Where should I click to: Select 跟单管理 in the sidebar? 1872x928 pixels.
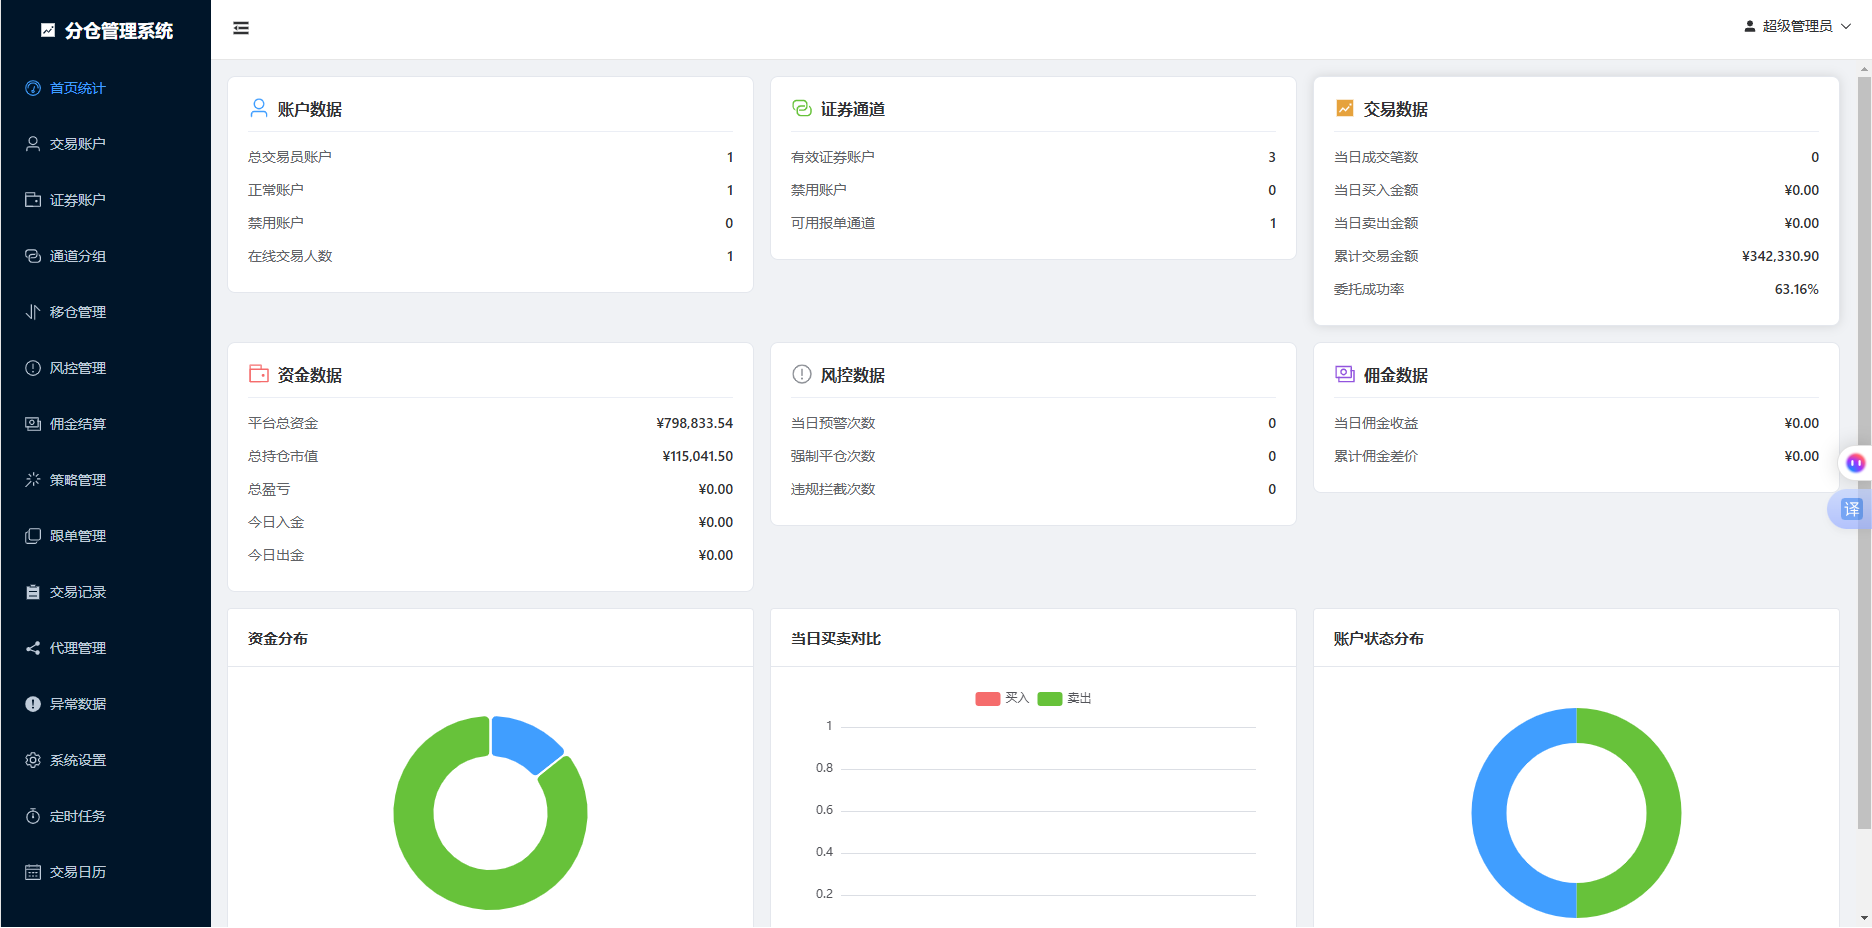tap(105, 536)
